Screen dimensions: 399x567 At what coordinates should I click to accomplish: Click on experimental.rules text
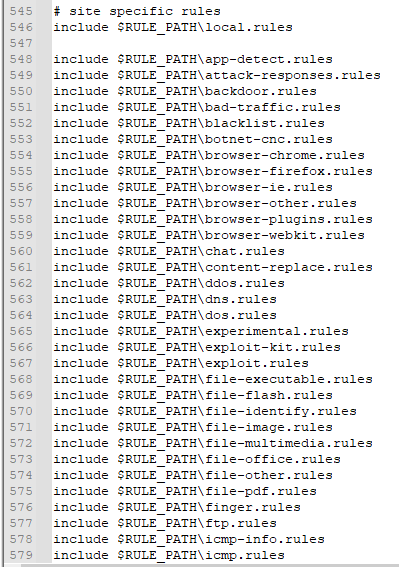(x=277, y=331)
